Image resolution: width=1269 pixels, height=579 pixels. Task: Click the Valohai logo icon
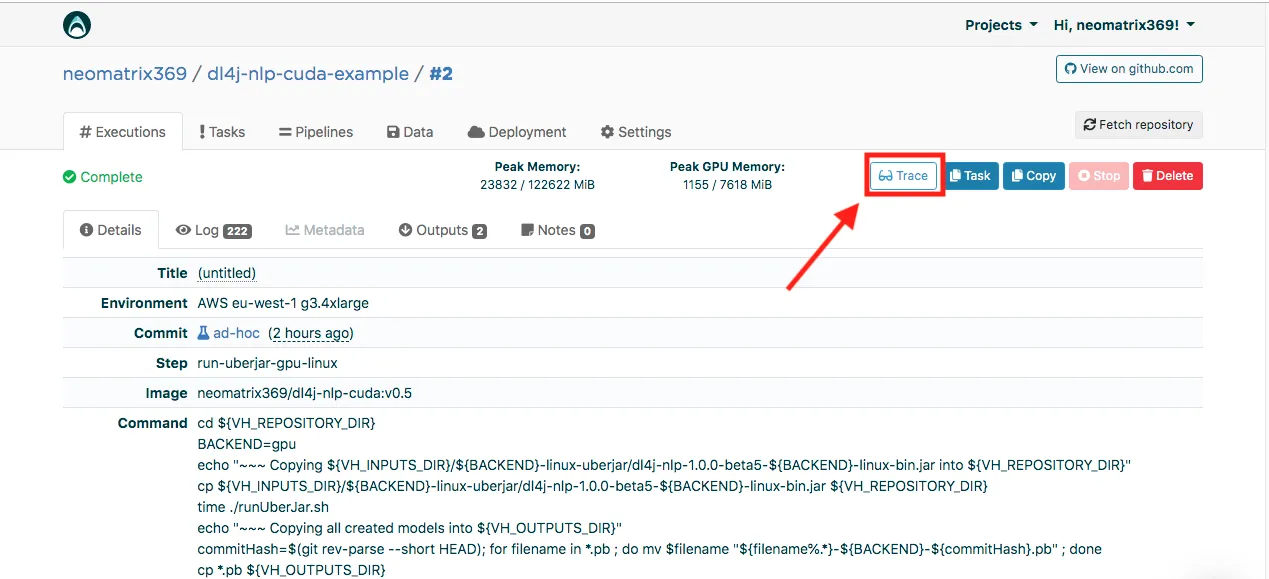(x=77, y=25)
